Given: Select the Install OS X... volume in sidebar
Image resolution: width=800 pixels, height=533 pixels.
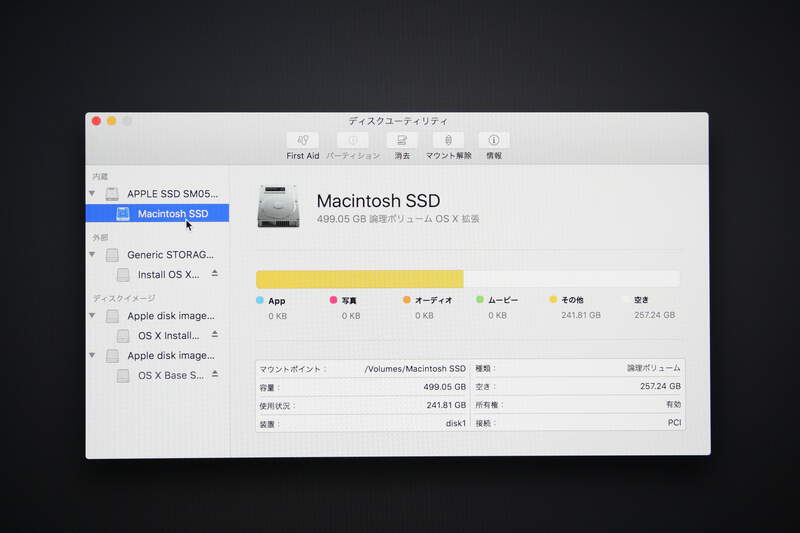Looking at the screenshot, I should click(x=168, y=274).
